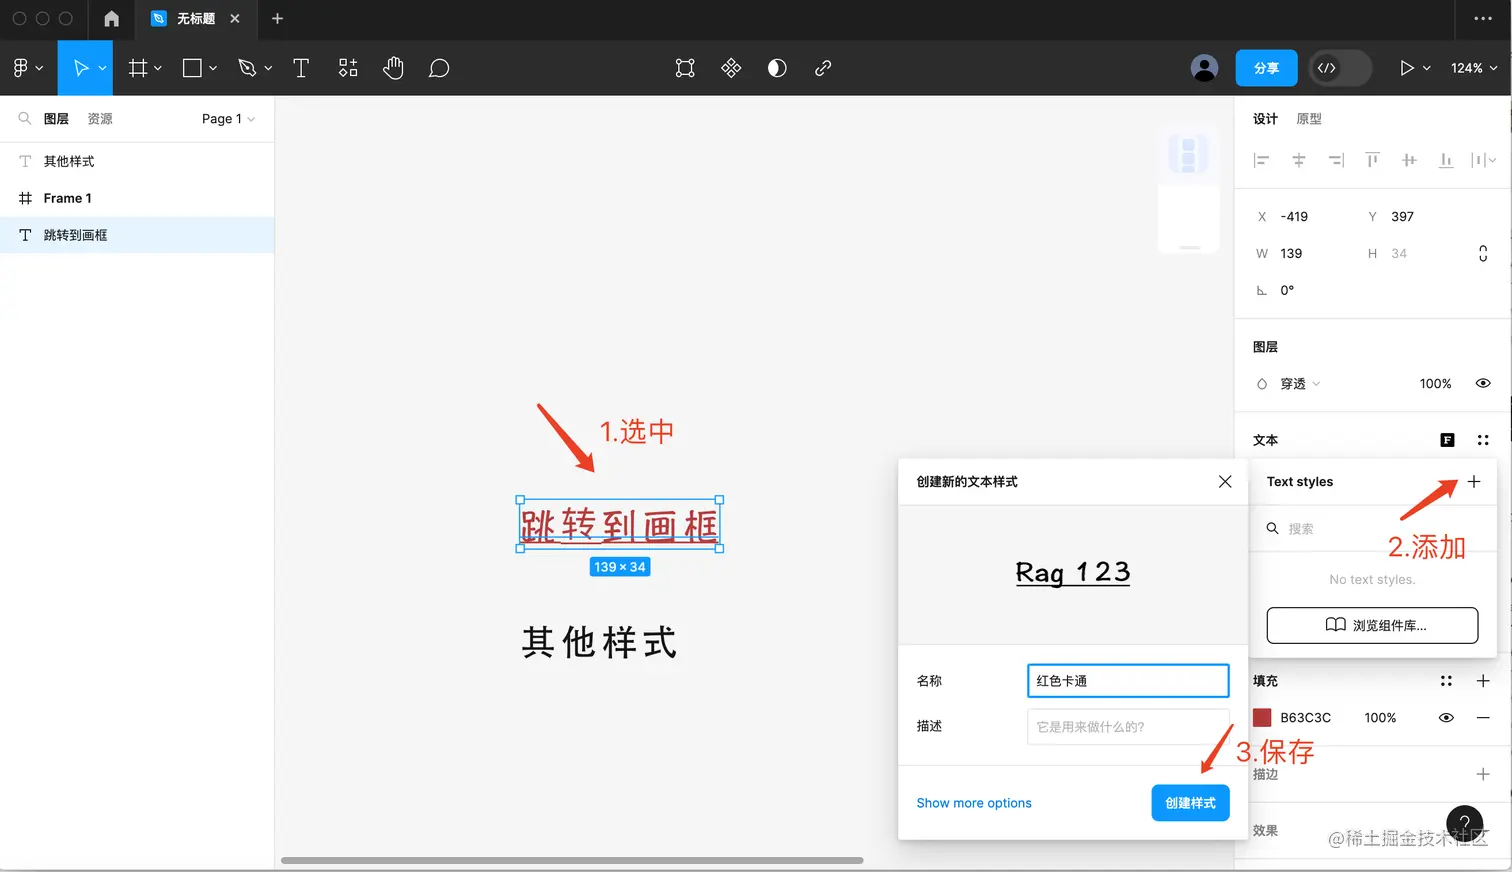Click the Align right icon
Viewport: 1512px width, 872px height.
(x=1336, y=160)
